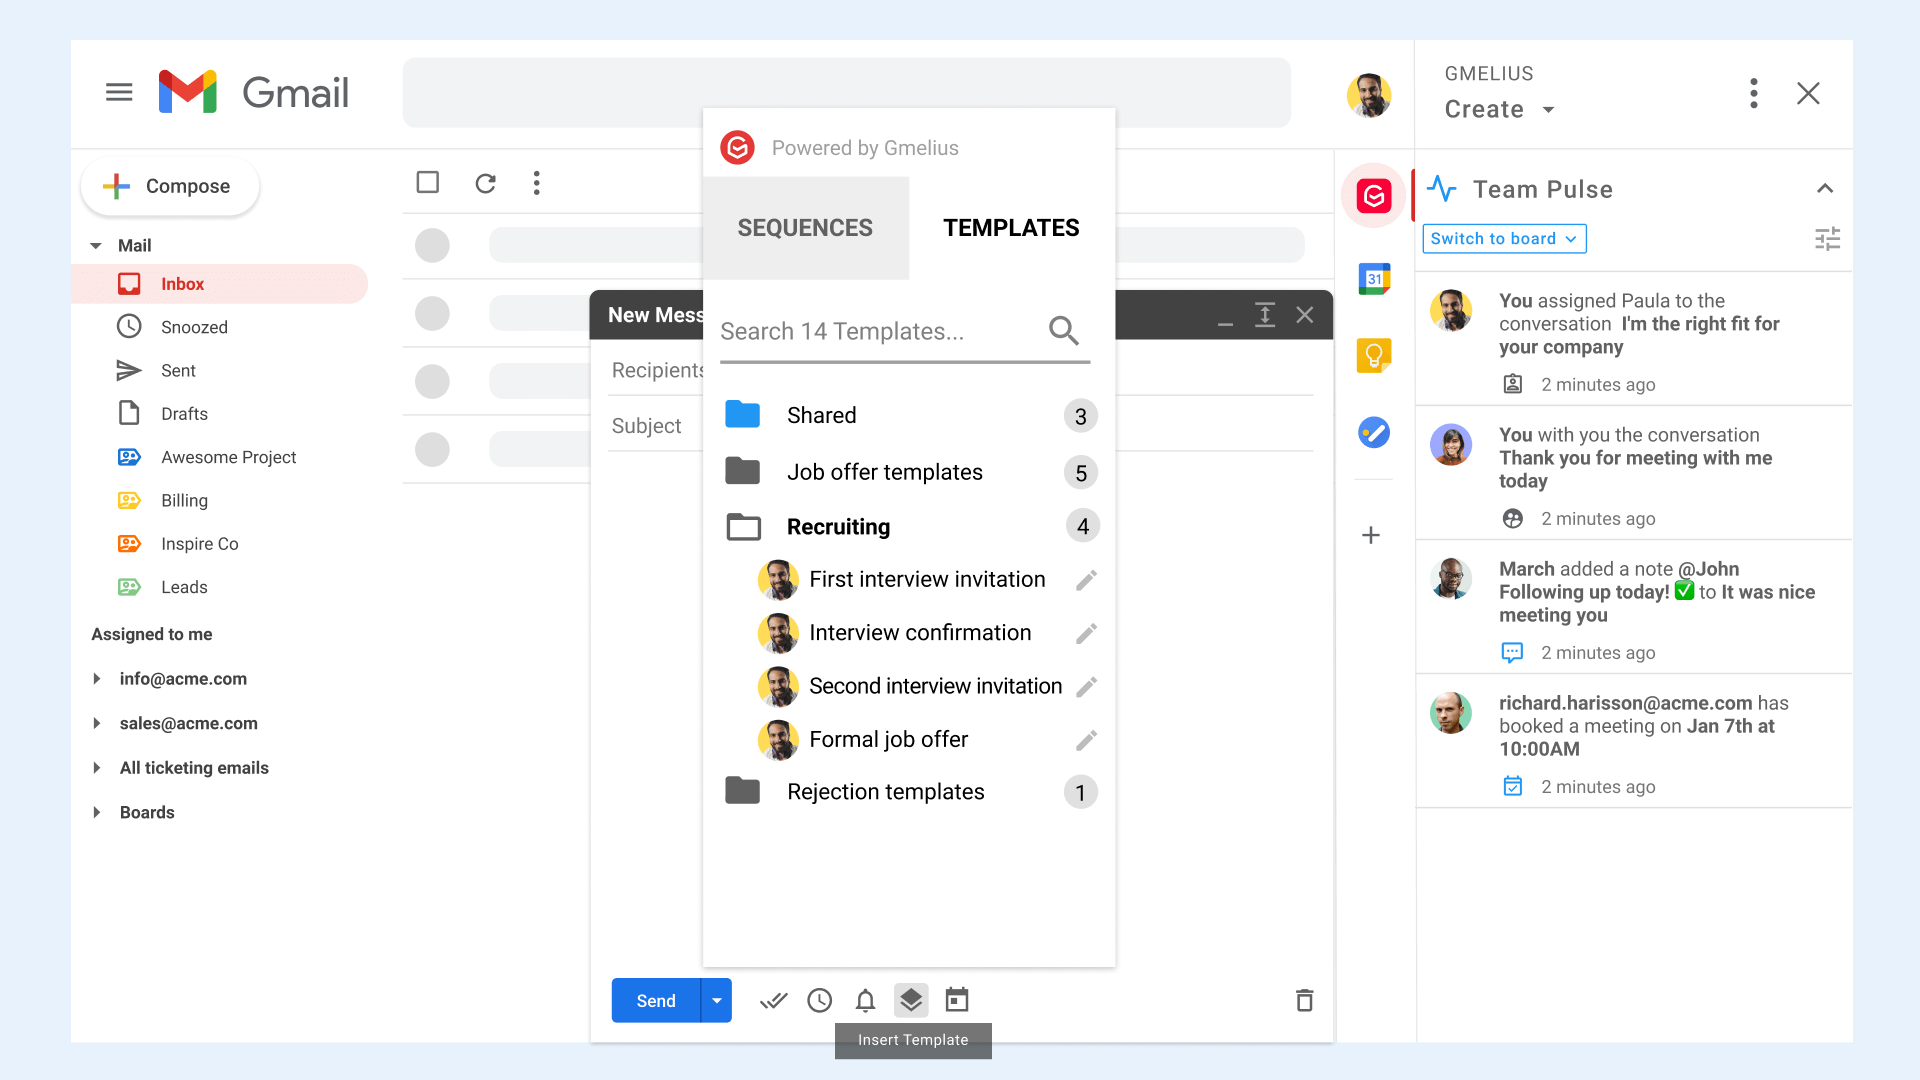Screen dimensions: 1920x1080
Task: Tick the select all emails checkbox
Action: pyautogui.click(x=428, y=182)
